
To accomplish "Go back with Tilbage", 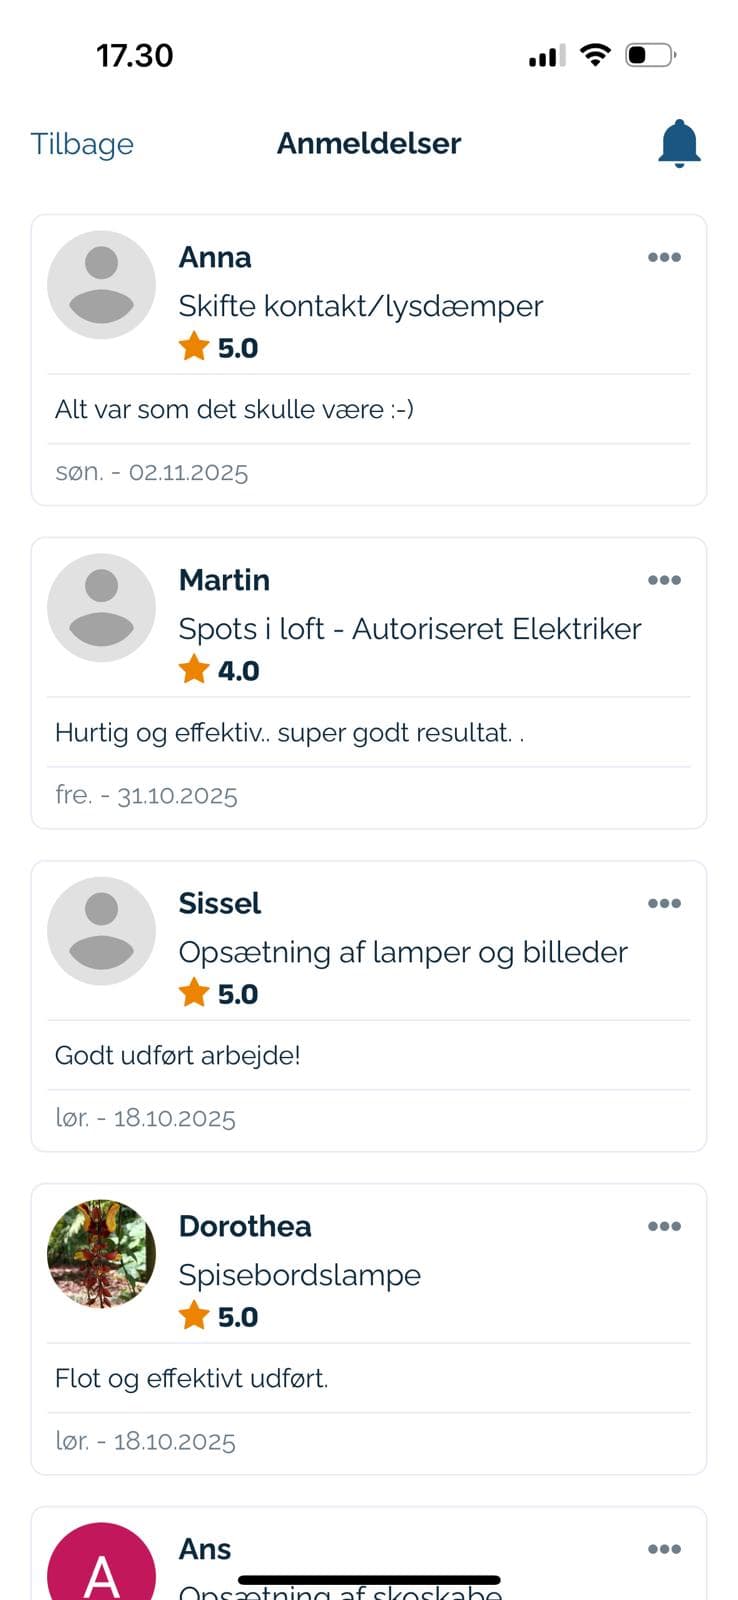I will coord(82,144).
